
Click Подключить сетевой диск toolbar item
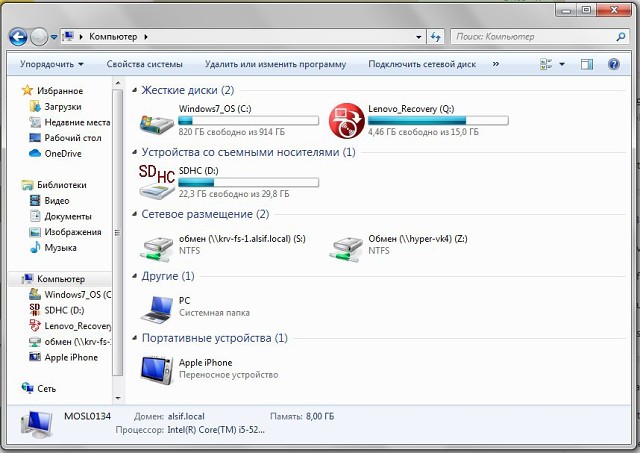coord(421,64)
